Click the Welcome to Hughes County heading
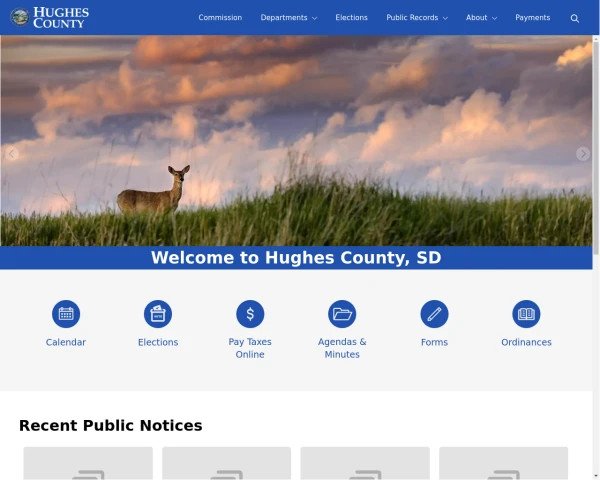Image resolution: width=600 pixels, height=480 pixels. click(296, 258)
